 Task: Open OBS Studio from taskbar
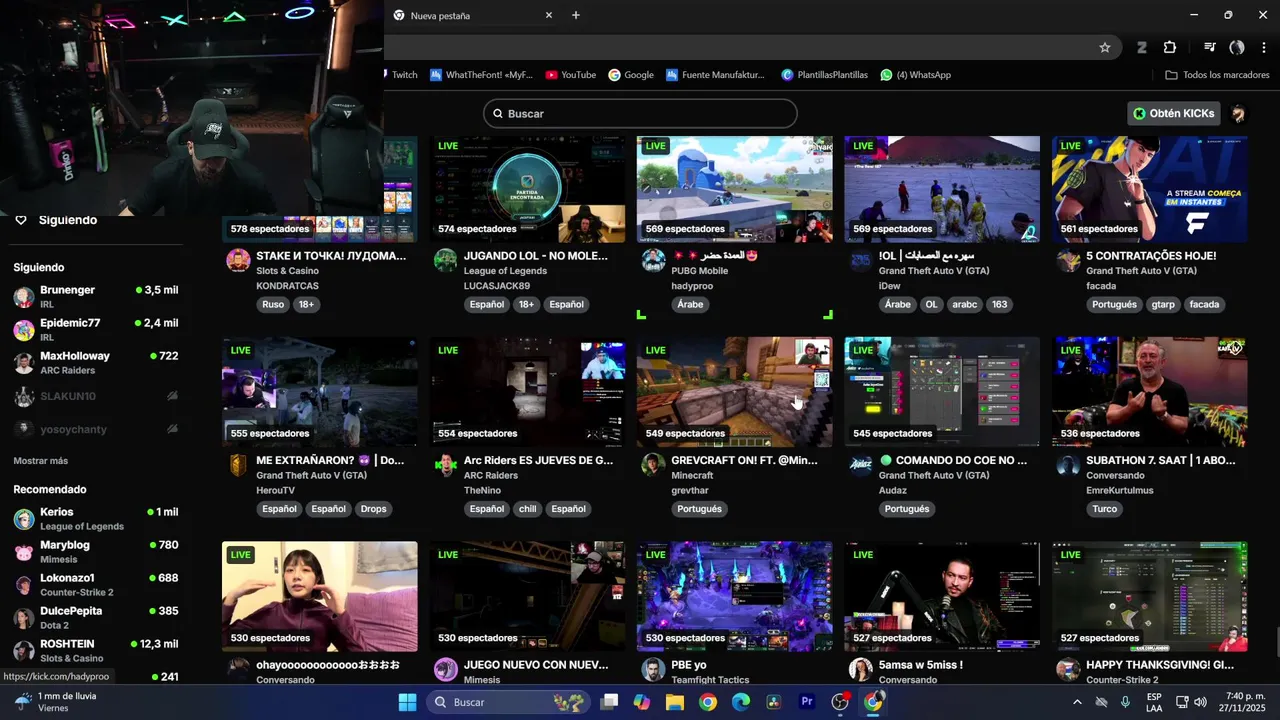point(840,702)
